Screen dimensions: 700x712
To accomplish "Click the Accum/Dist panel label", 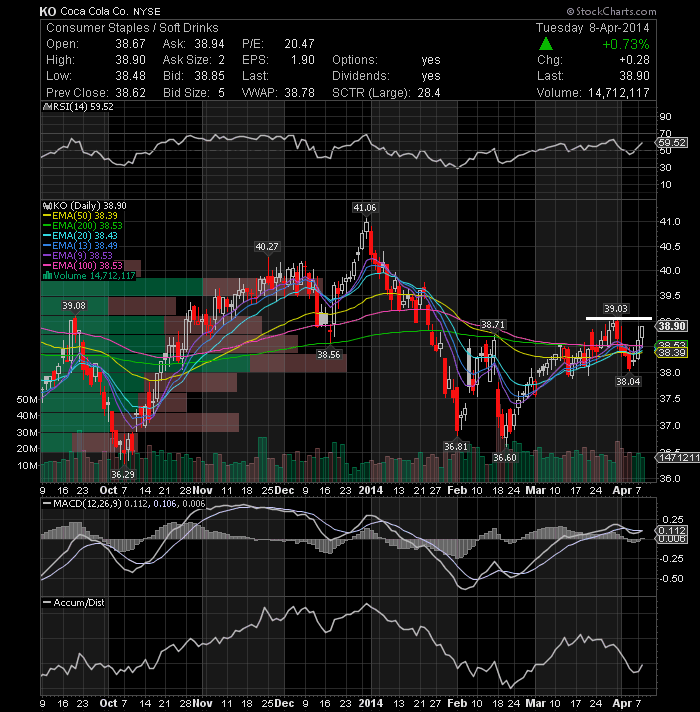I will point(74,603).
